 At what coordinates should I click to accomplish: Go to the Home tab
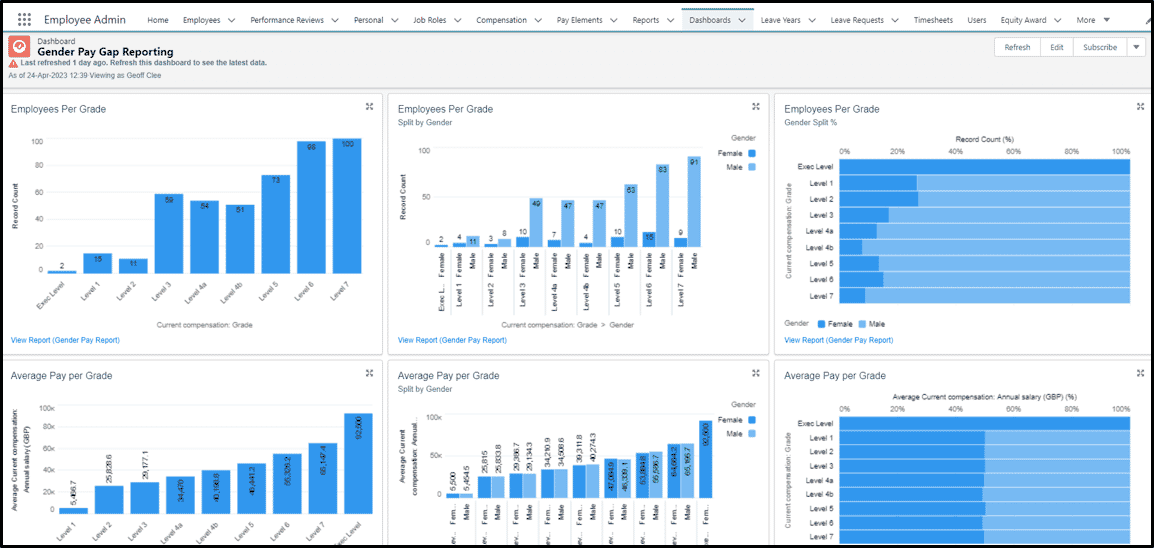click(x=158, y=20)
